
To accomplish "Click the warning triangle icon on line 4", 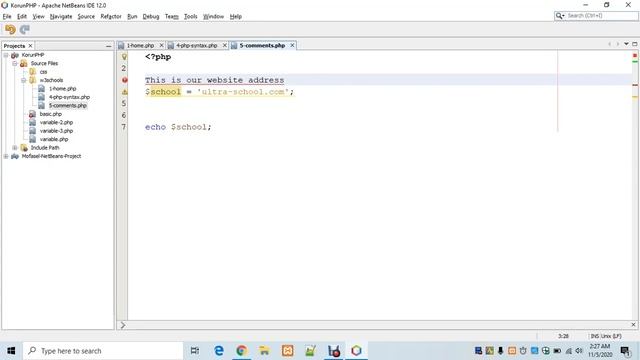I will pyautogui.click(x=124, y=92).
